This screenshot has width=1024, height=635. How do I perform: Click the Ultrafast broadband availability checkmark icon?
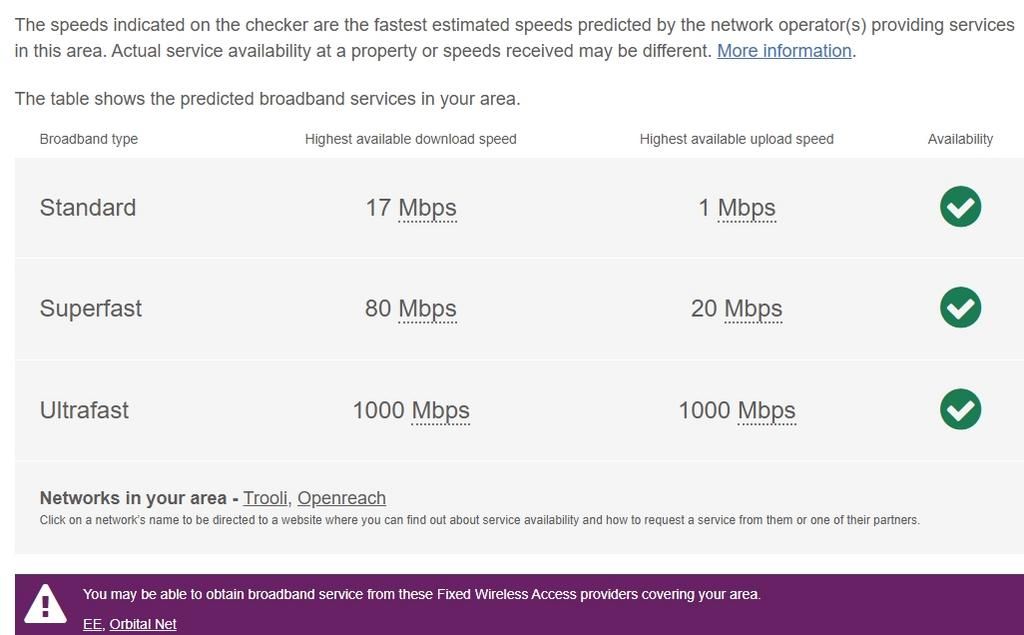click(x=960, y=409)
